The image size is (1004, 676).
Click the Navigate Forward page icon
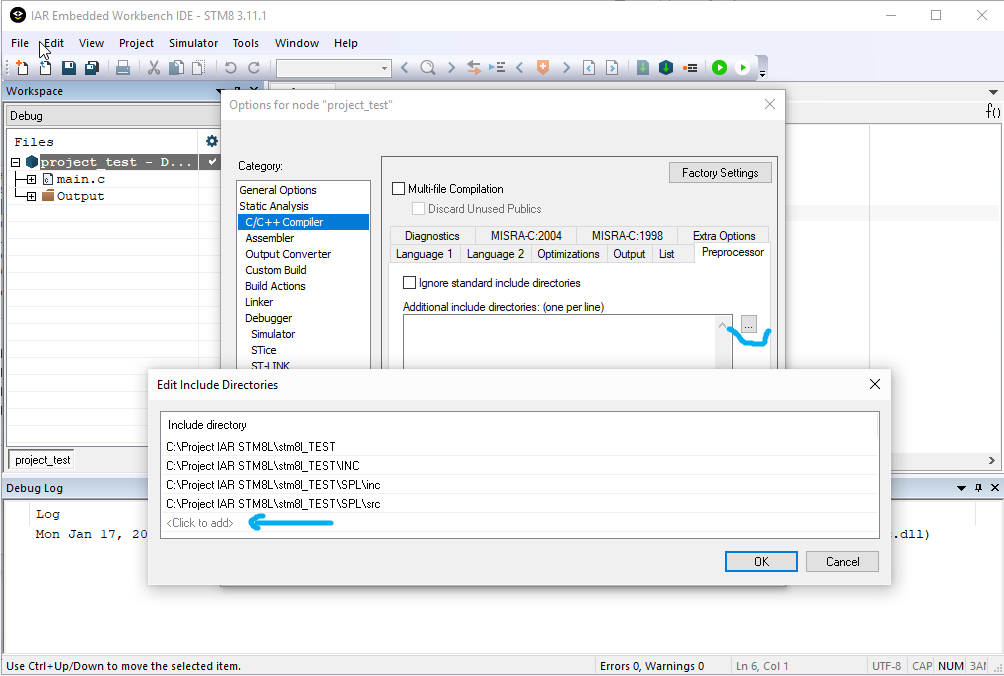click(x=612, y=67)
